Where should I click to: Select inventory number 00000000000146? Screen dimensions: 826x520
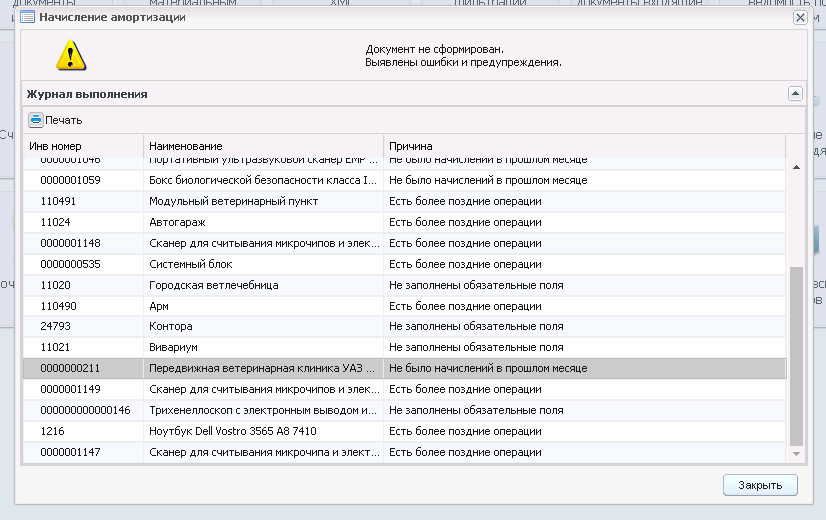pos(85,410)
